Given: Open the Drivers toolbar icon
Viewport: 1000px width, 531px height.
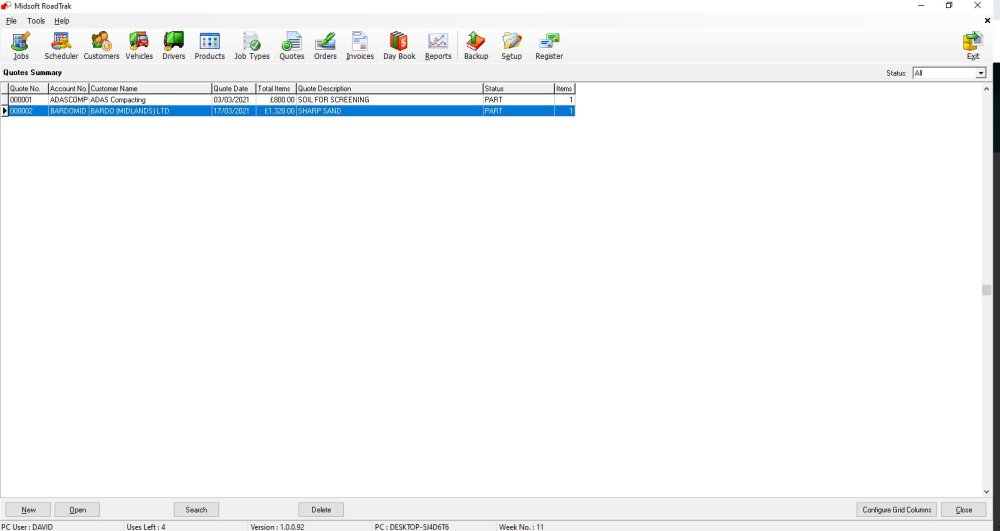Looking at the screenshot, I should click(173, 46).
